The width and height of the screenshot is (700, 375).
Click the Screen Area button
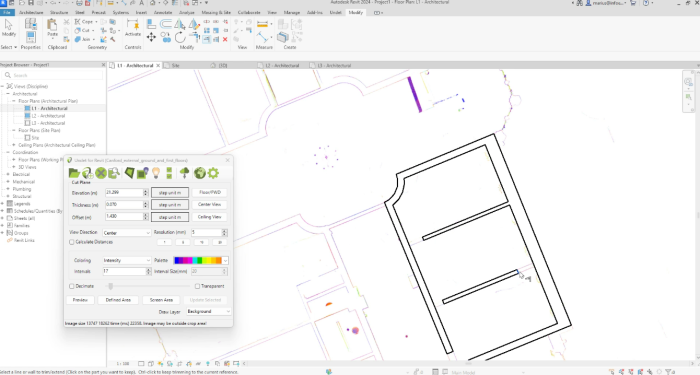[x=161, y=300]
